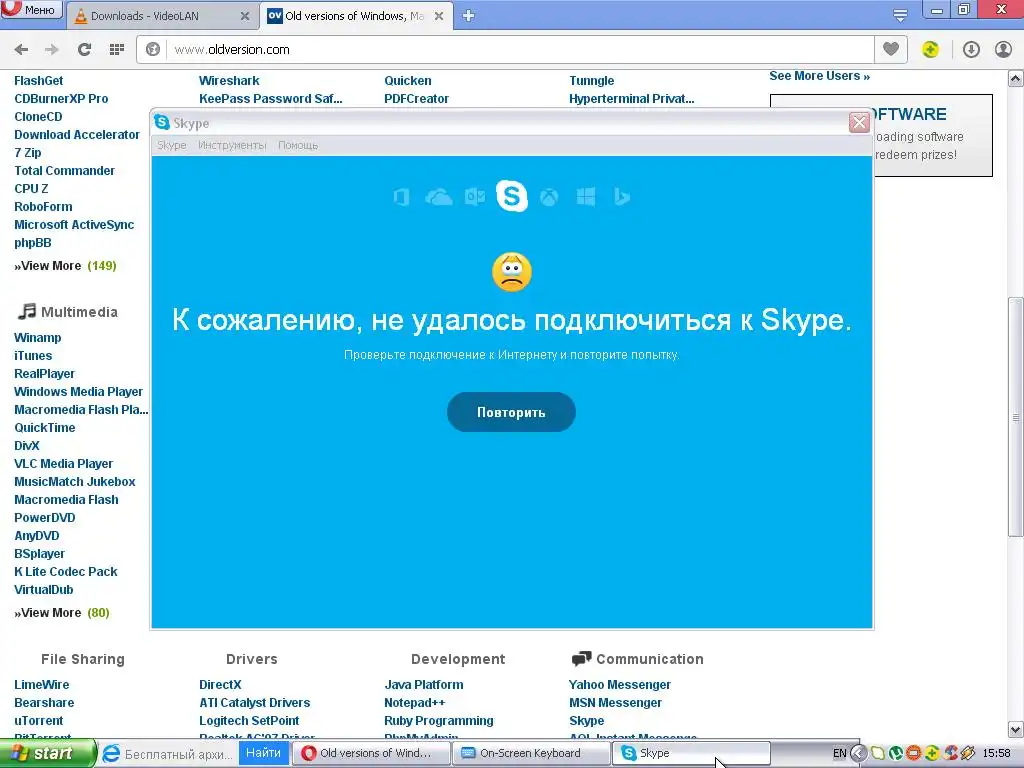Open the Total Commander link

[65, 170]
